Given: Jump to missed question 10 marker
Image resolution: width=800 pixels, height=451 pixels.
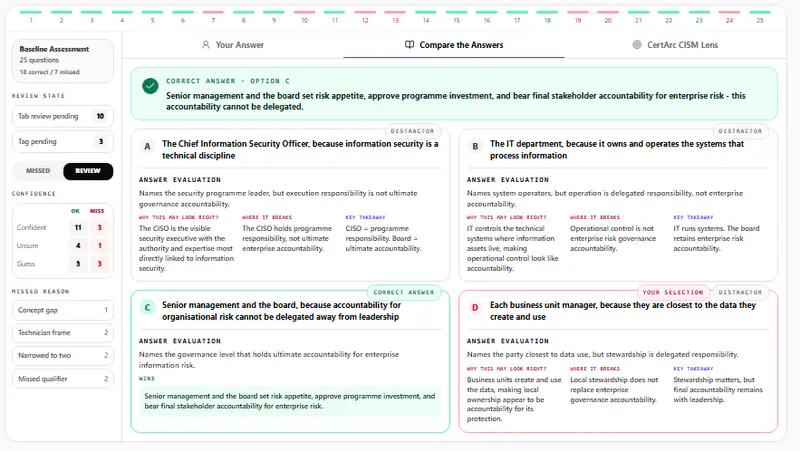Looking at the screenshot, I should tap(305, 16).
